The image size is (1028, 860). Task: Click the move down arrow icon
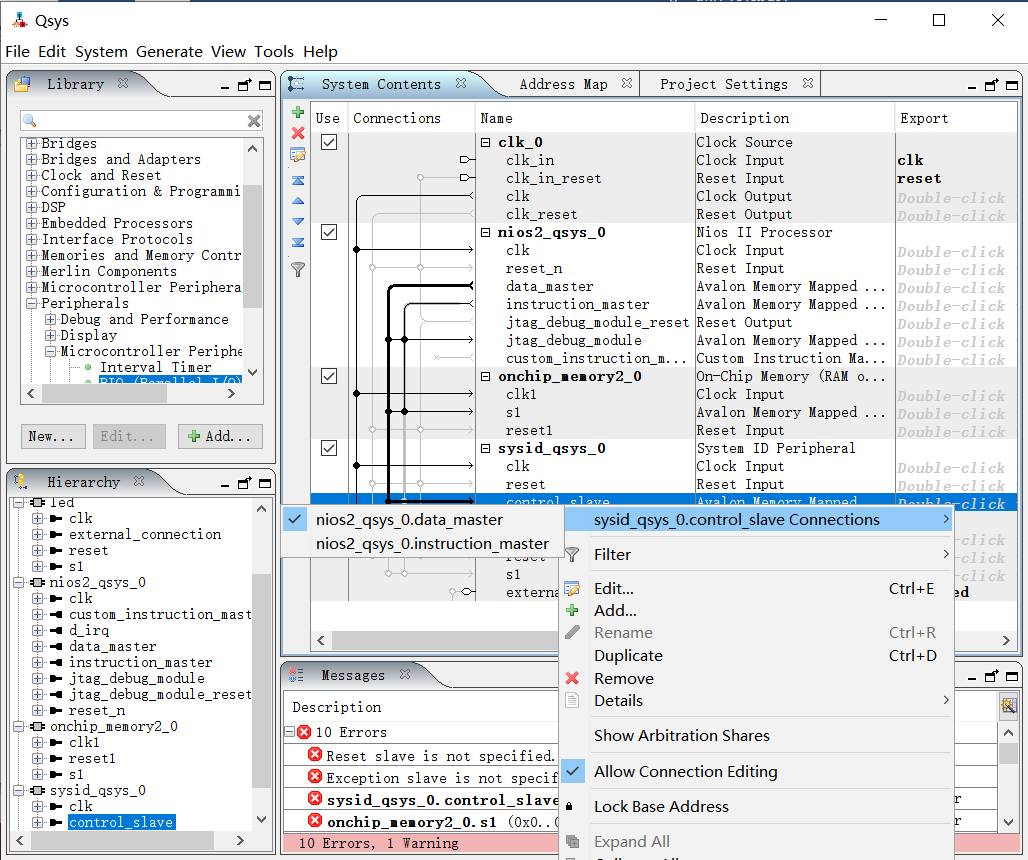tap(297, 221)
